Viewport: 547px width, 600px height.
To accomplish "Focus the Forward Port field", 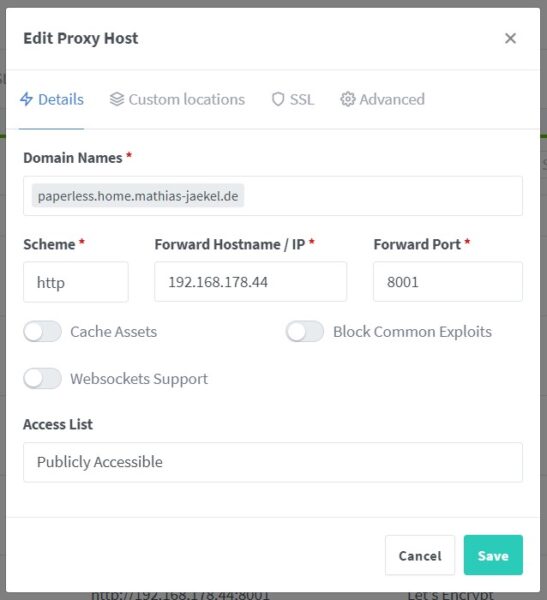I will pyautogui.click(x=448, y=282).
